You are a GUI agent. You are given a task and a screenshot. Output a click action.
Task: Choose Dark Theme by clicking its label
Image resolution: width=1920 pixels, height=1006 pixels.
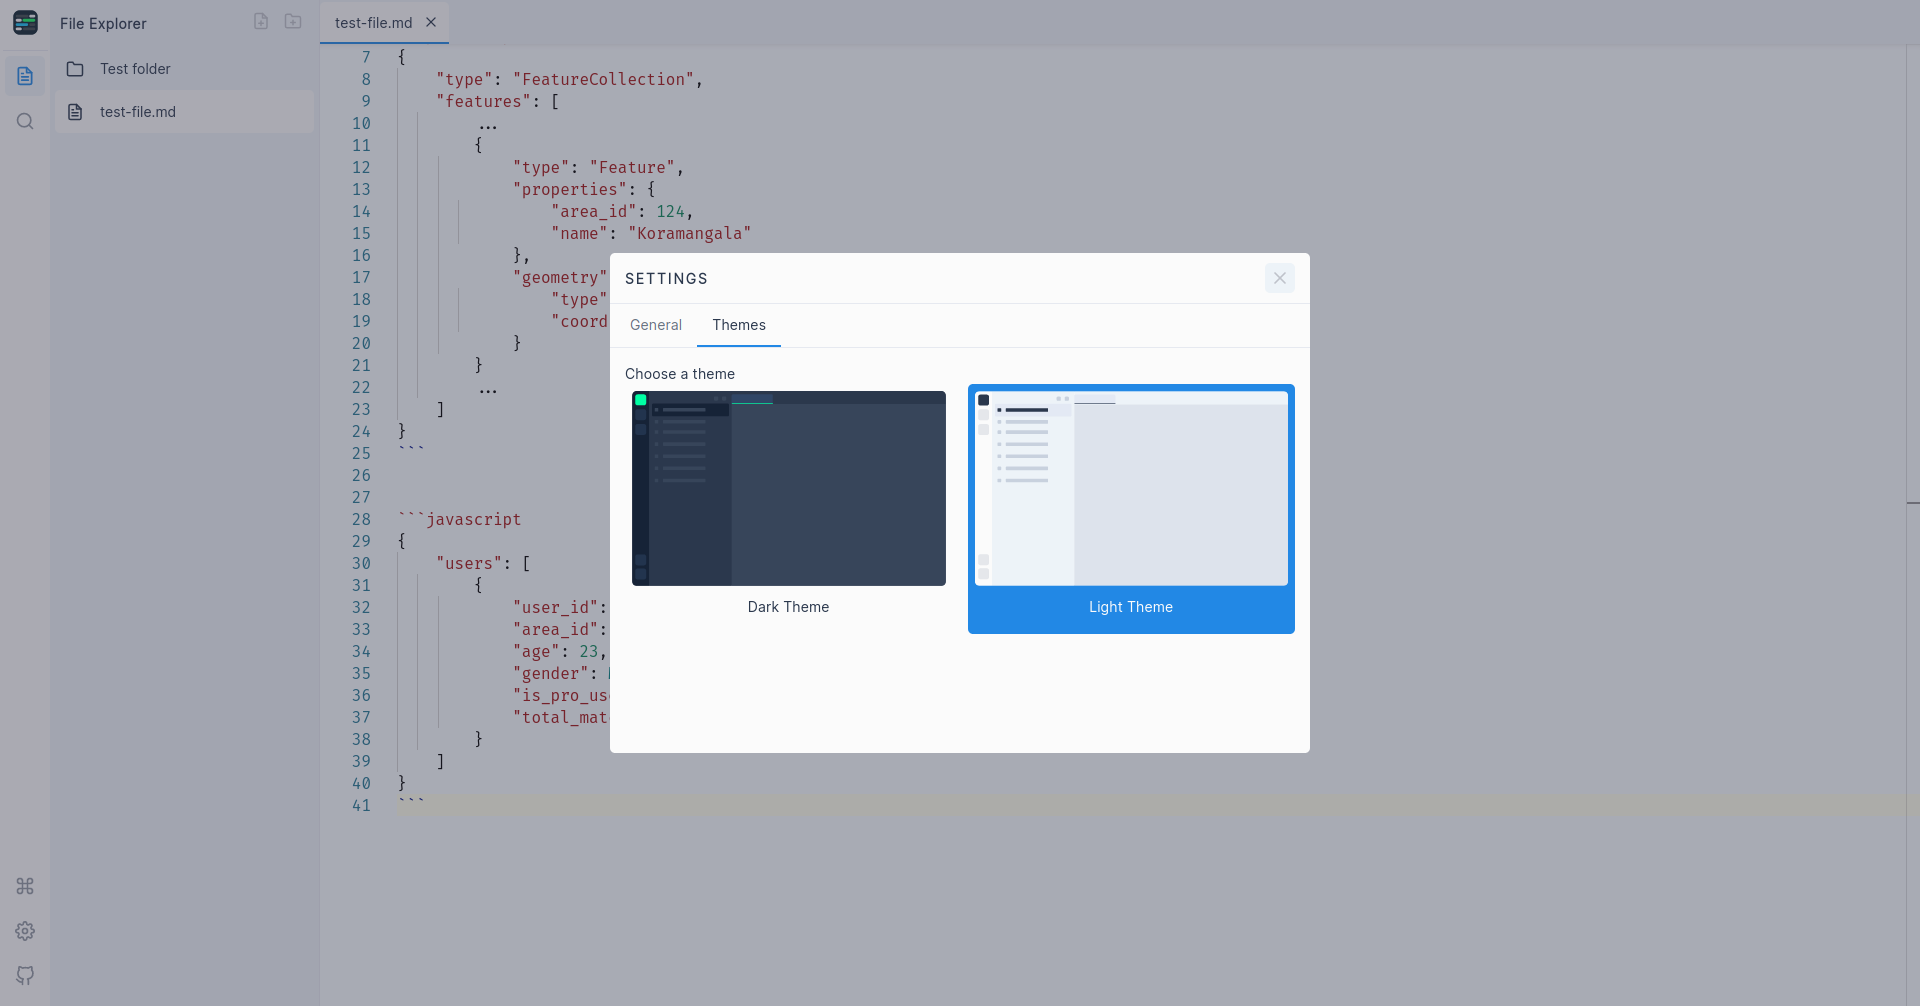(x=788, y=606)
